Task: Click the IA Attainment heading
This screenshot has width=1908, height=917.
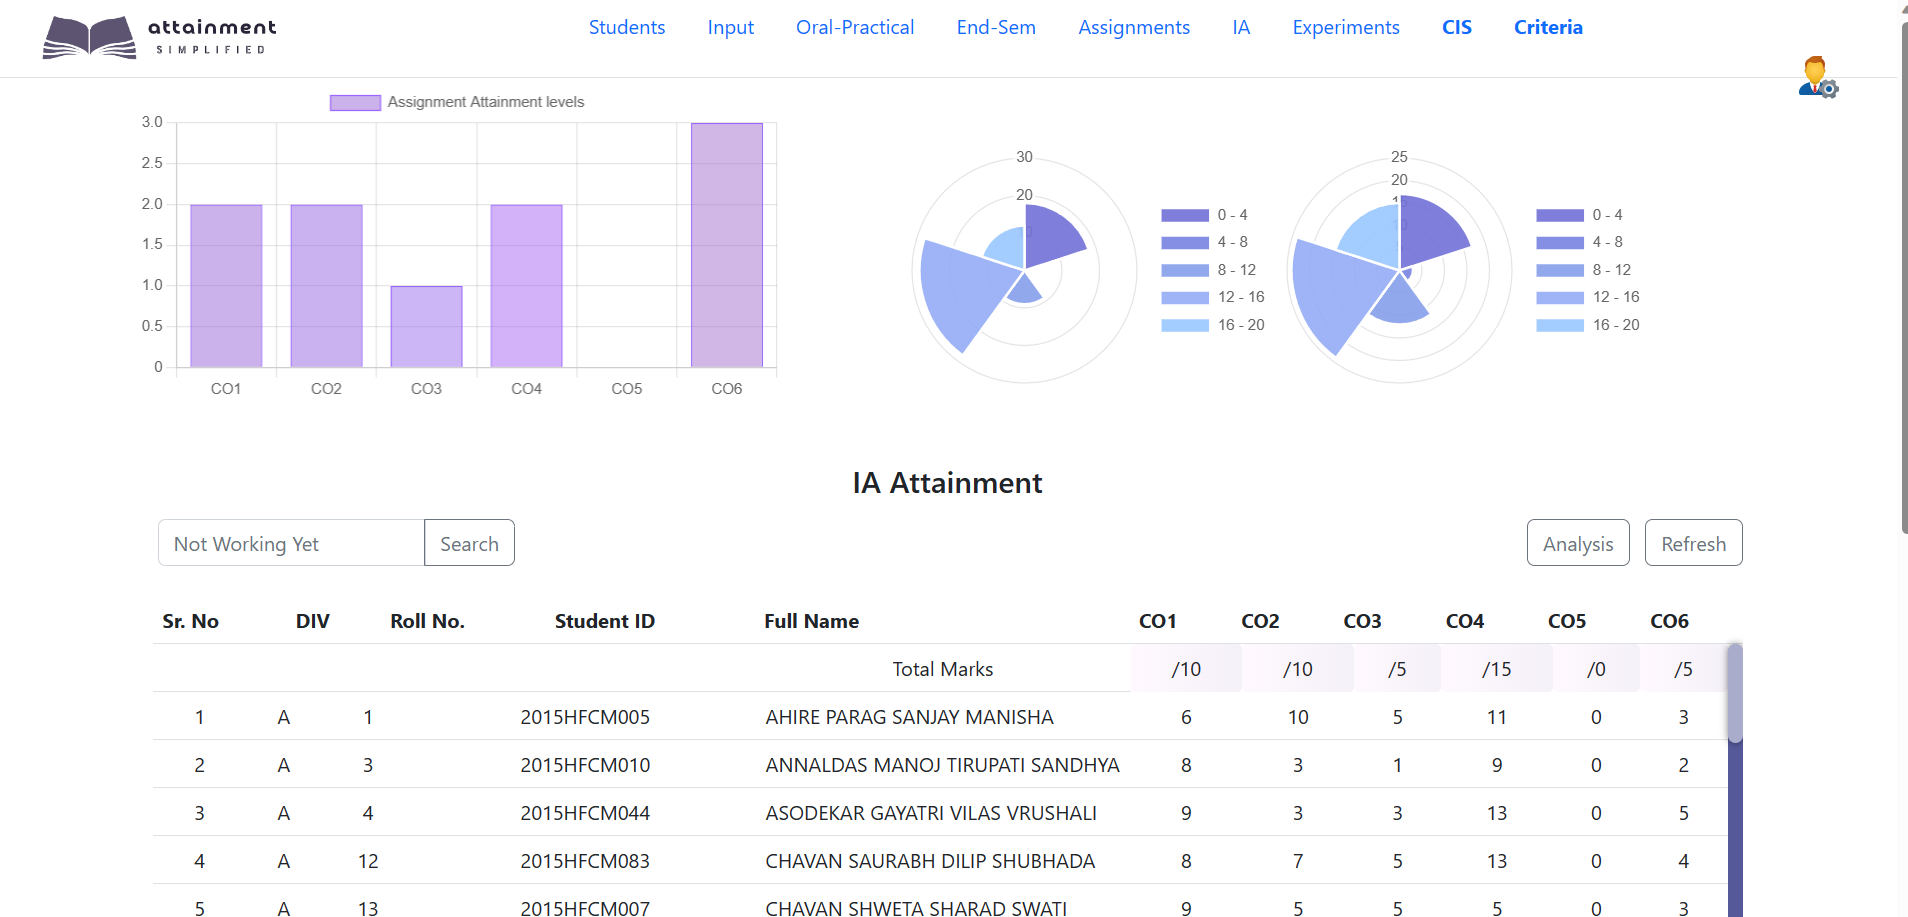Action: click(947, 483)
